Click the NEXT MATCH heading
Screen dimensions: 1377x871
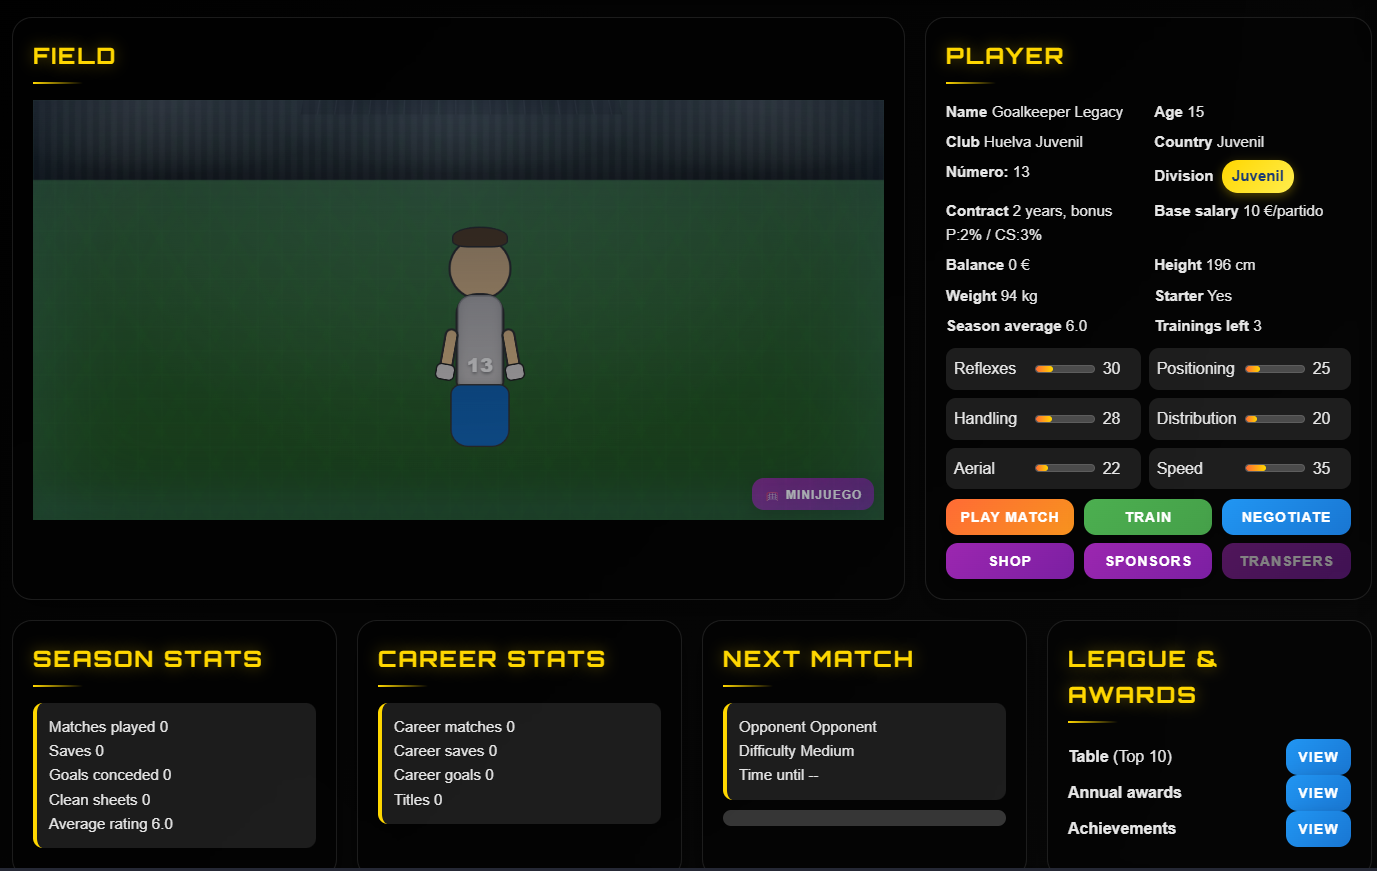coord(818,659)
